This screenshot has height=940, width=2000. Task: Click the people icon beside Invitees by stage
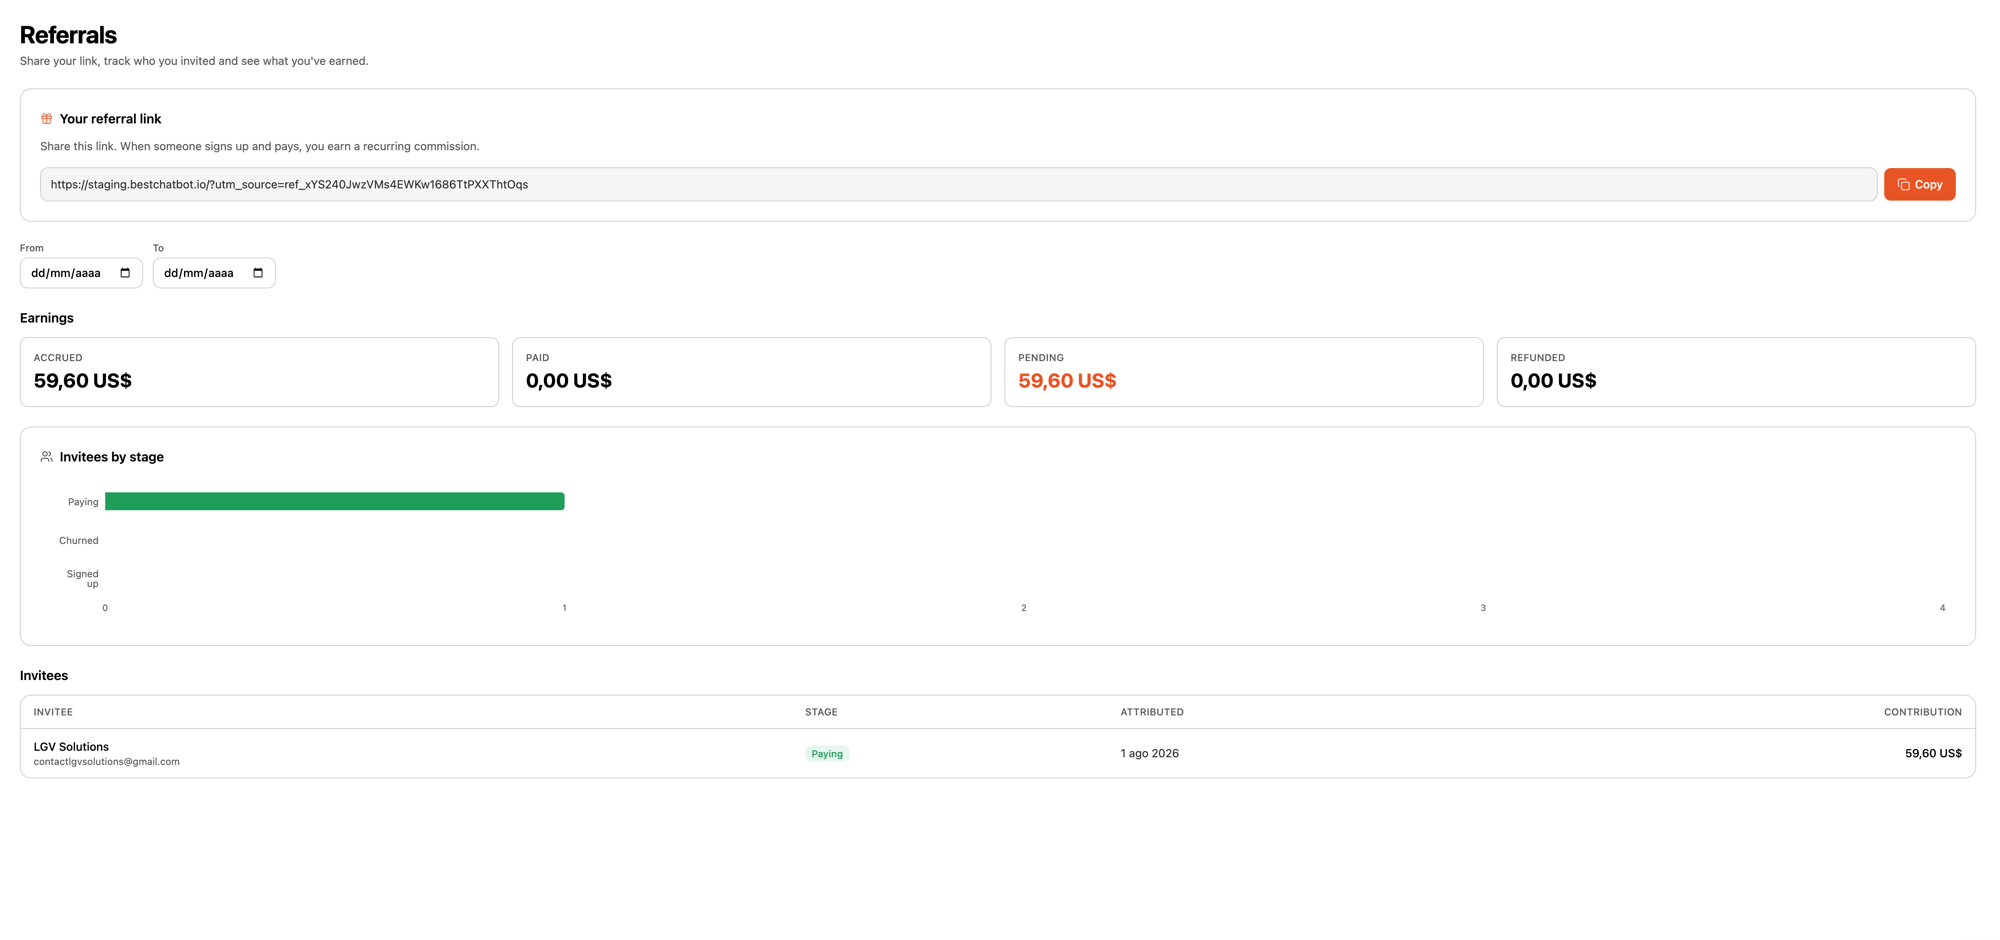pyautogui.click(x=46, y=456)
